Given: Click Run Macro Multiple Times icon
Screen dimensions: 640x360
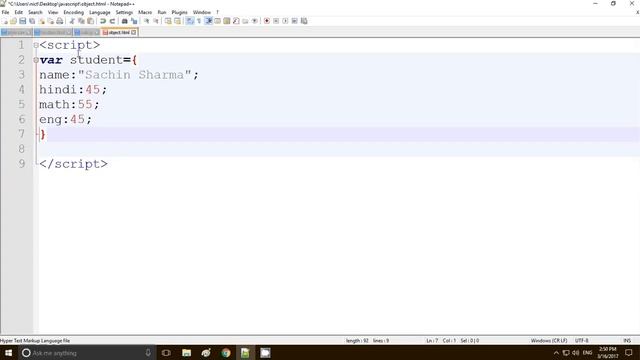Looking at the screenshot, I should click(295, 21).
